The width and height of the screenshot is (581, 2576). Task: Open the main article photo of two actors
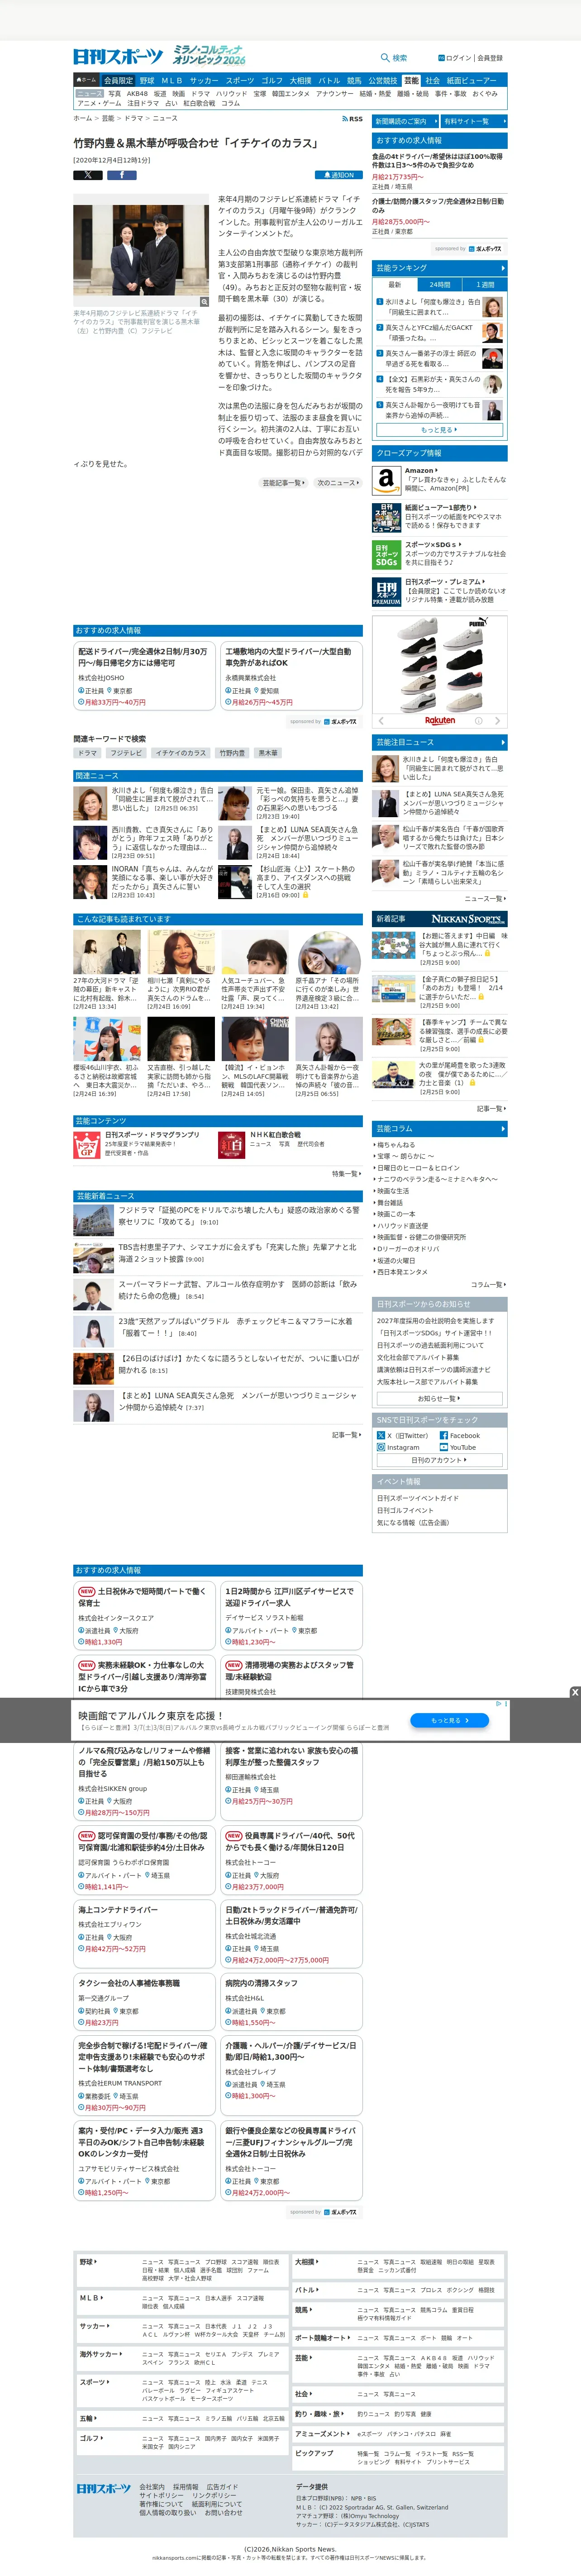[141, 250]
